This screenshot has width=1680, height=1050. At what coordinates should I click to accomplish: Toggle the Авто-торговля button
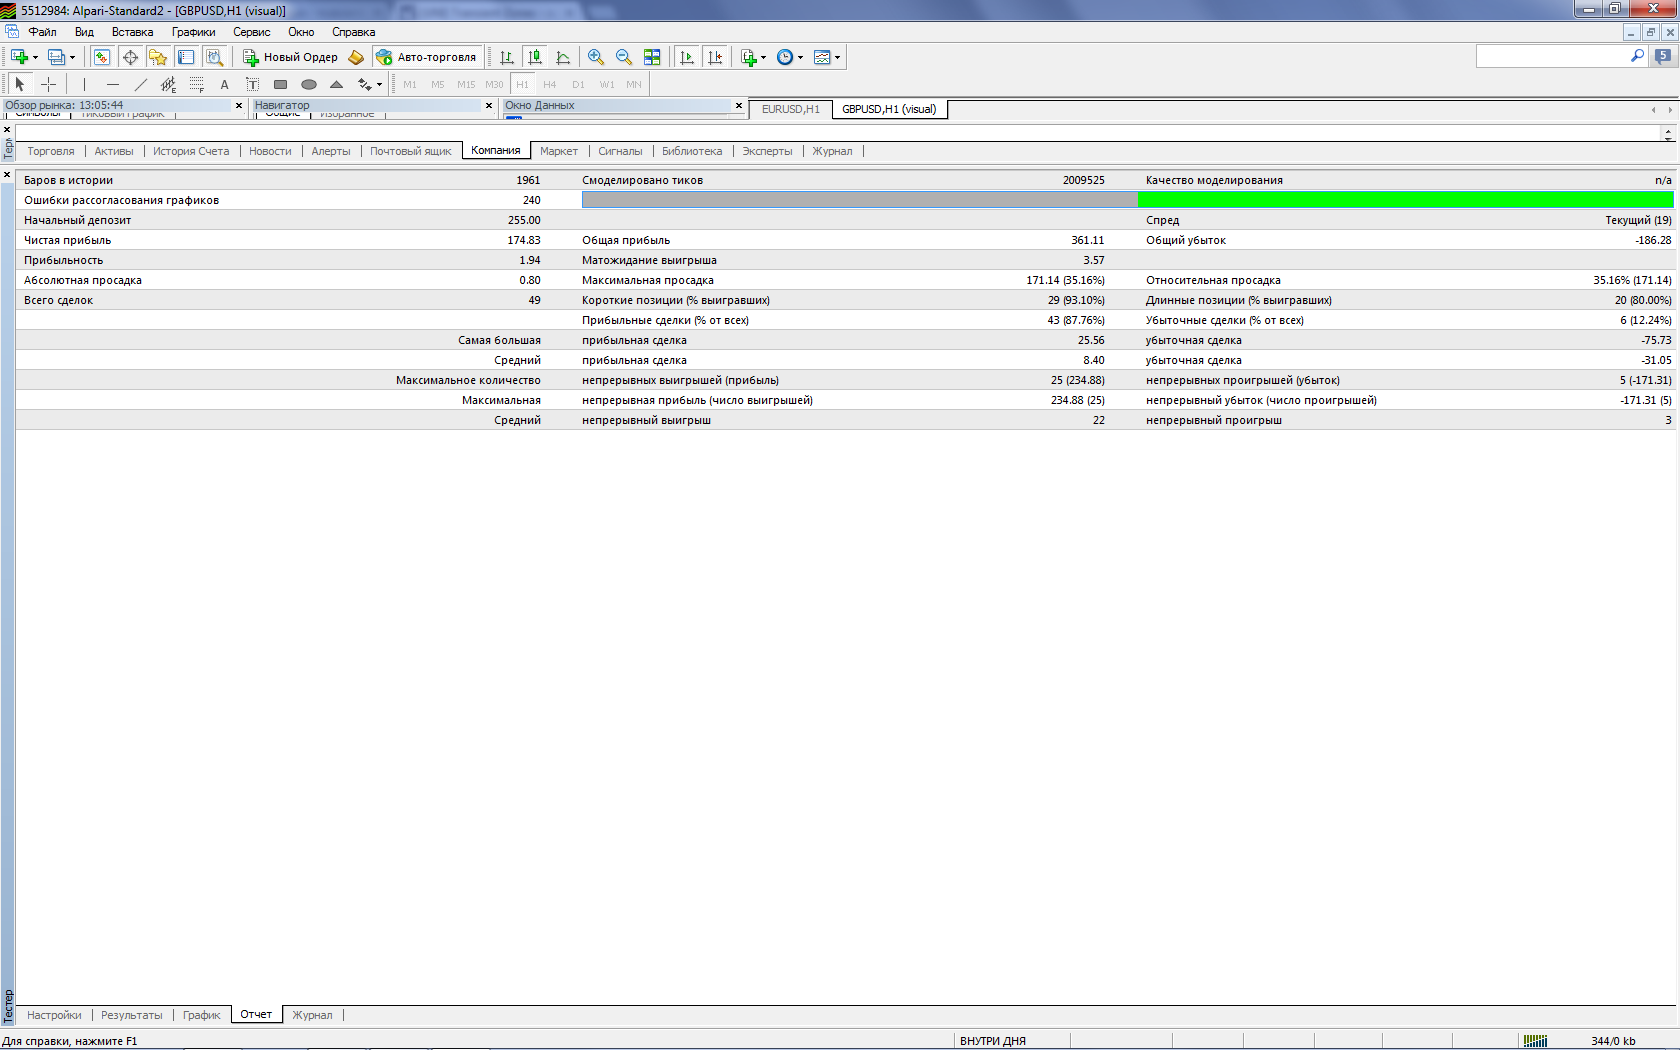click(x=428, y=57)
